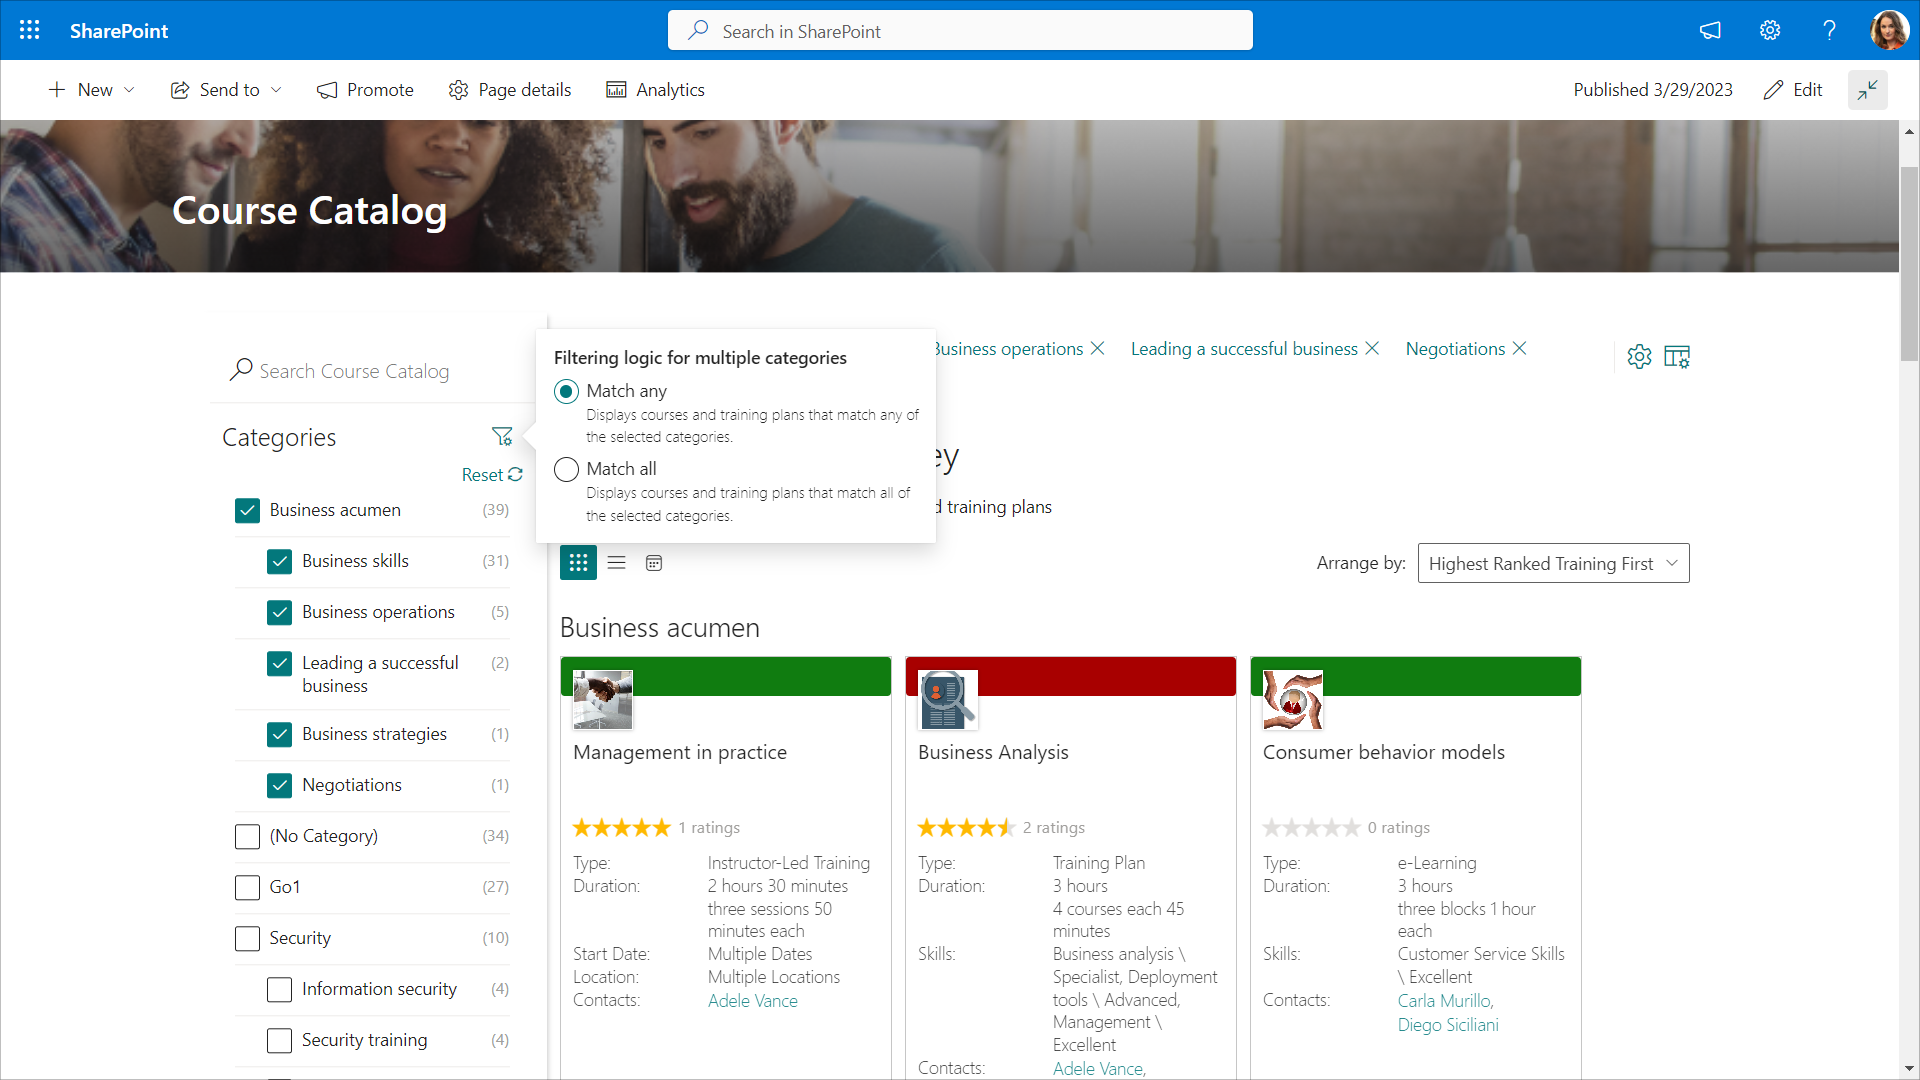Screen dimensions: 1920x1080
Task: Switch to calendar view
Action: coord(654,563)
